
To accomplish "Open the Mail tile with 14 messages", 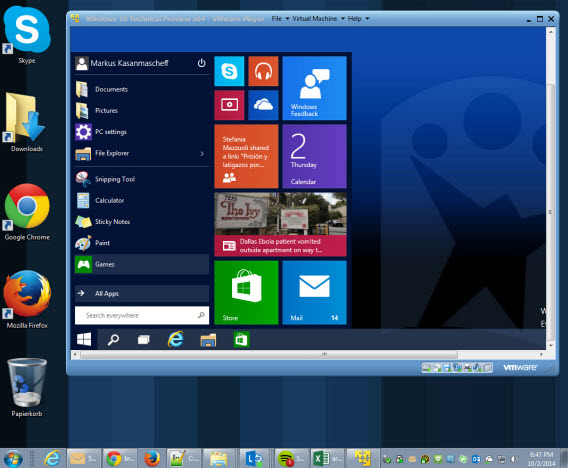I will click(x=314, y=293).
